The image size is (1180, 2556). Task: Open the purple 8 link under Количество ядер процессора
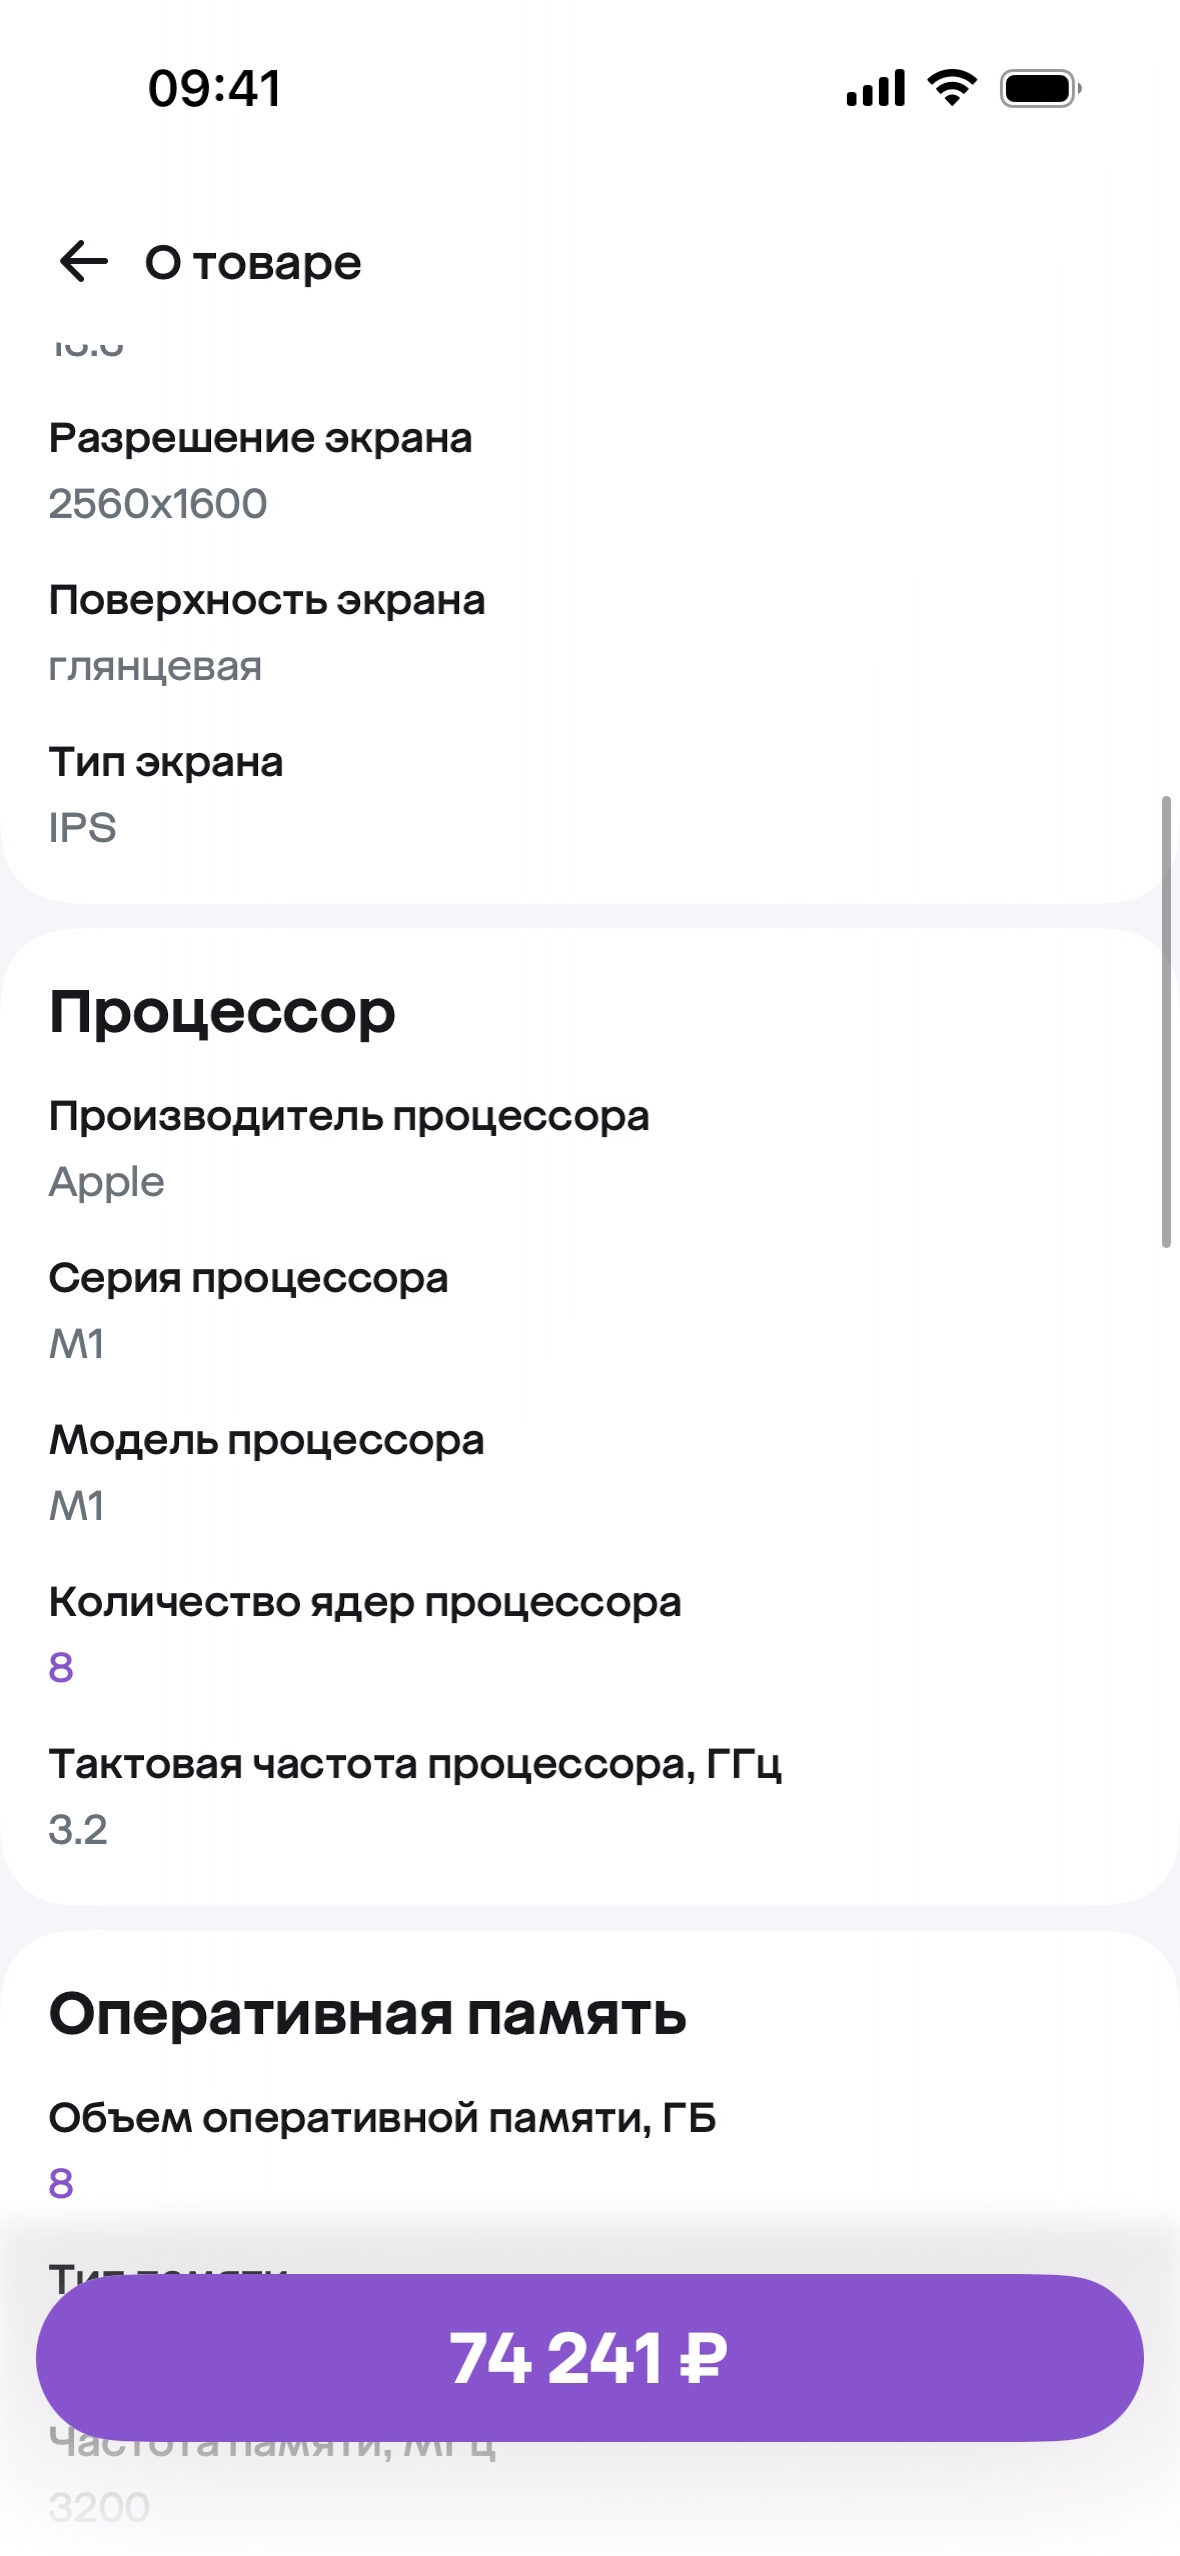[61, 1667]
